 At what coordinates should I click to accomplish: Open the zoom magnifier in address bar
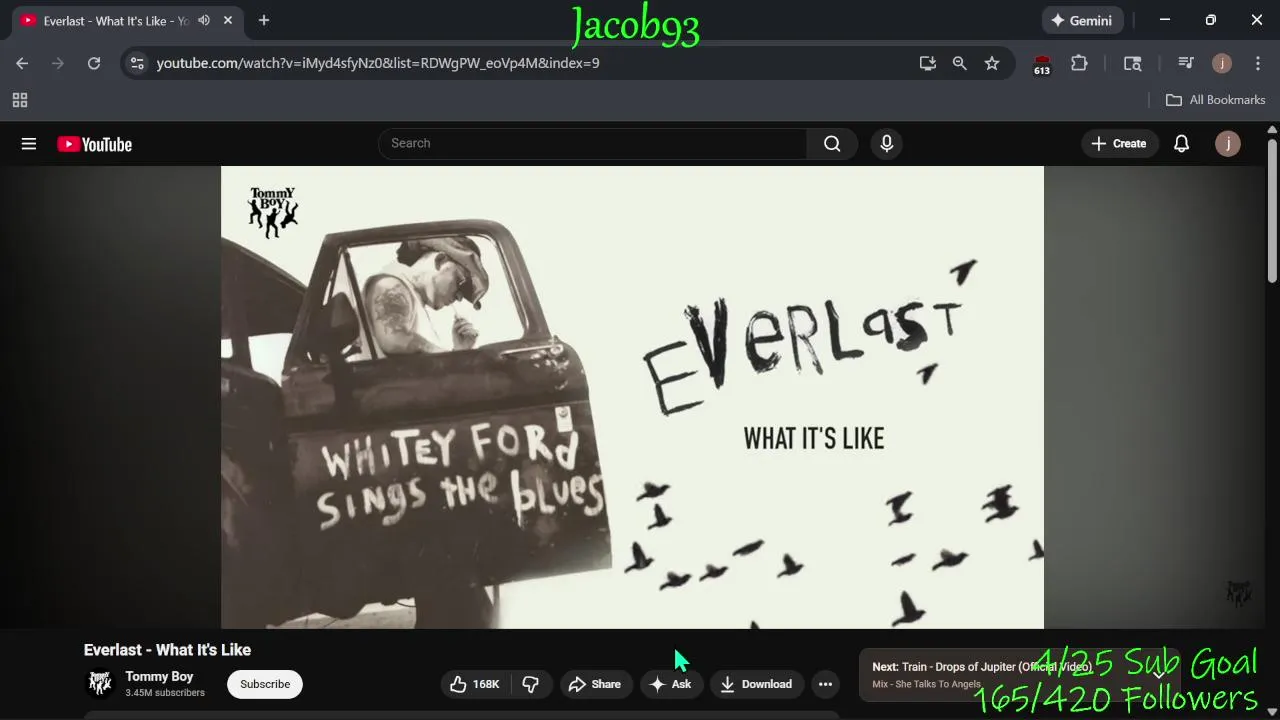pos(960,63)
